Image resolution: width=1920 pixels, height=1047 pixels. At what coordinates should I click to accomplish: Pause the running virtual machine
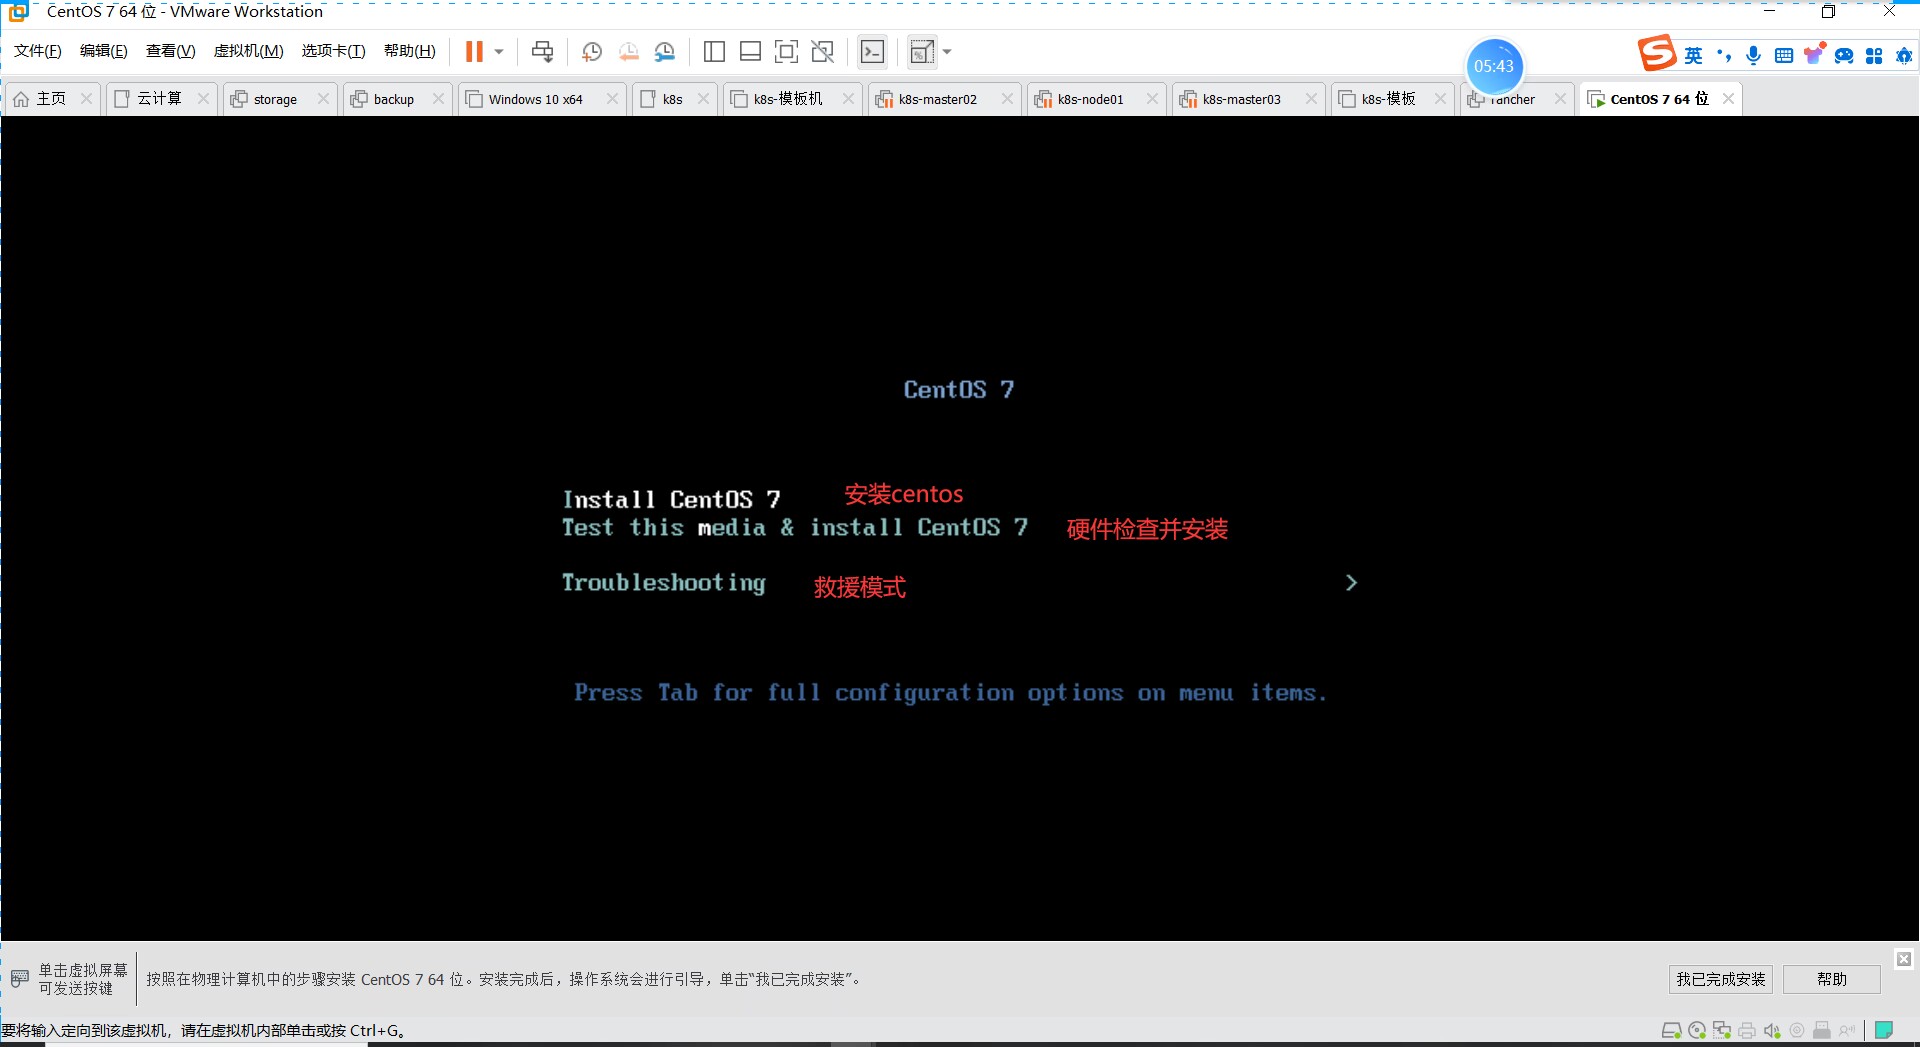[x=474, y=52]
